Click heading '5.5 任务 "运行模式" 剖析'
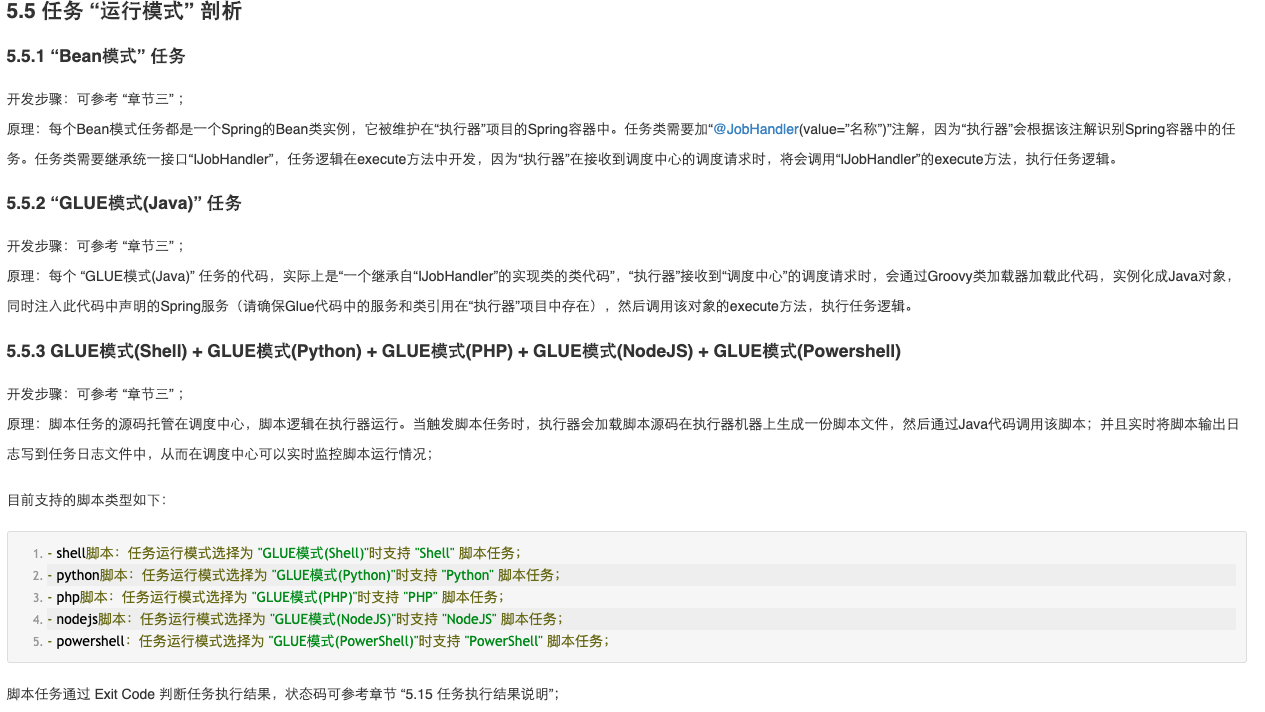1265x712 pixels. point(124,12)
